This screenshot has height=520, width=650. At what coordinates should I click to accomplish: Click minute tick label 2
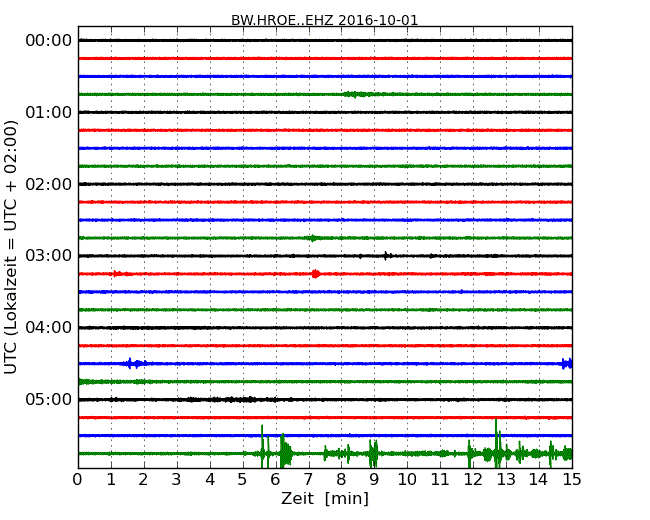pyautogui.click(x=143, y=480)
